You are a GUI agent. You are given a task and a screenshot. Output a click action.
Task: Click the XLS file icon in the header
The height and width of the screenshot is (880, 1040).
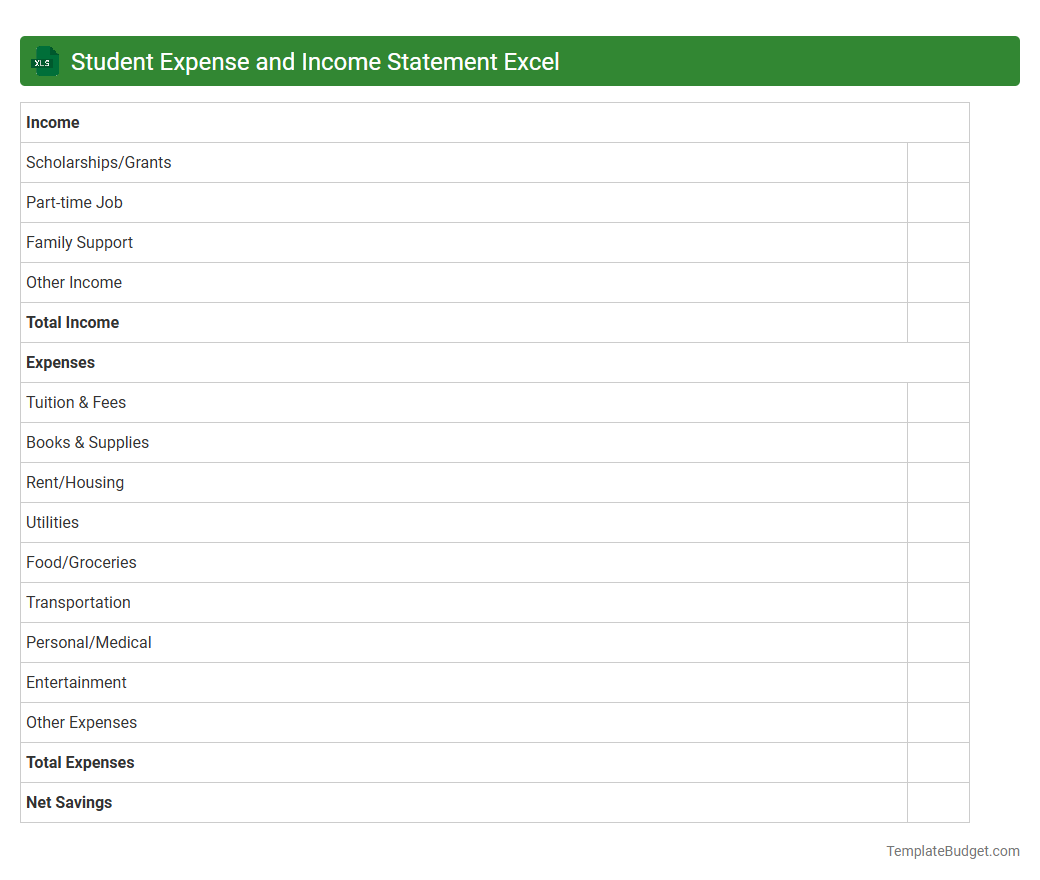44,61
